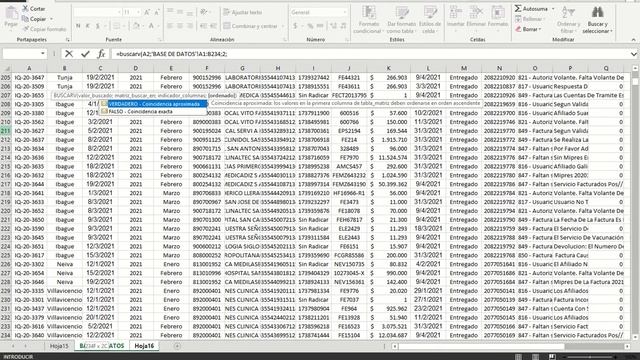Toggle italic K formatting
The width and height of the screenshot is (640, 360).
[x=88, y=26]
